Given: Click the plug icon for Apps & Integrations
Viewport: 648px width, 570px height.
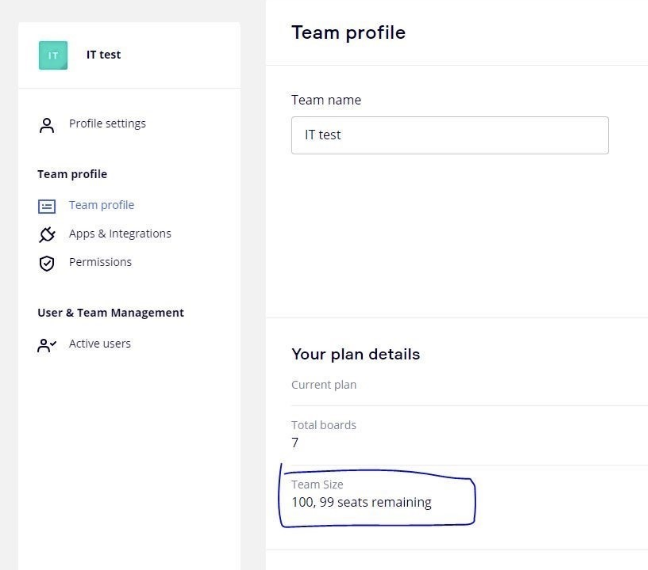Looking at the screenshot, I should [x=44, y=234].
